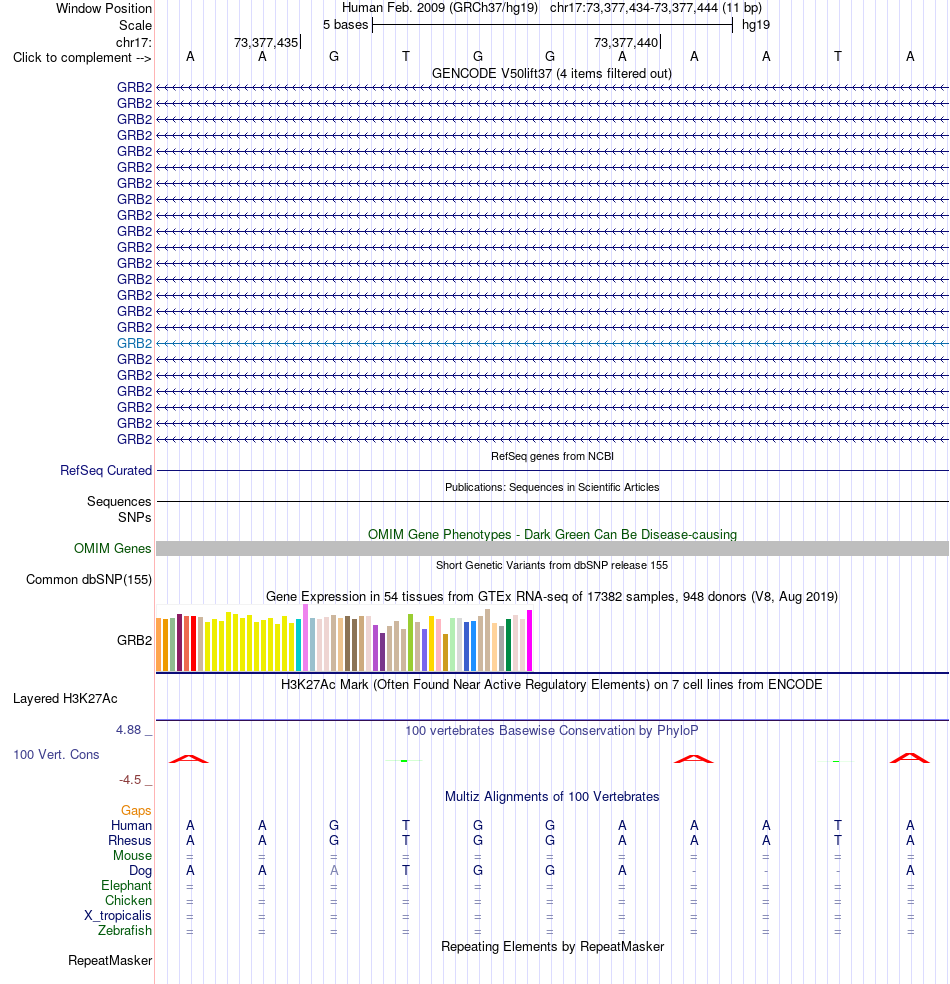The image size is (950, 984).
Task: Click the -4.5 PhyloP lower limit value
Action: point(131,780)
